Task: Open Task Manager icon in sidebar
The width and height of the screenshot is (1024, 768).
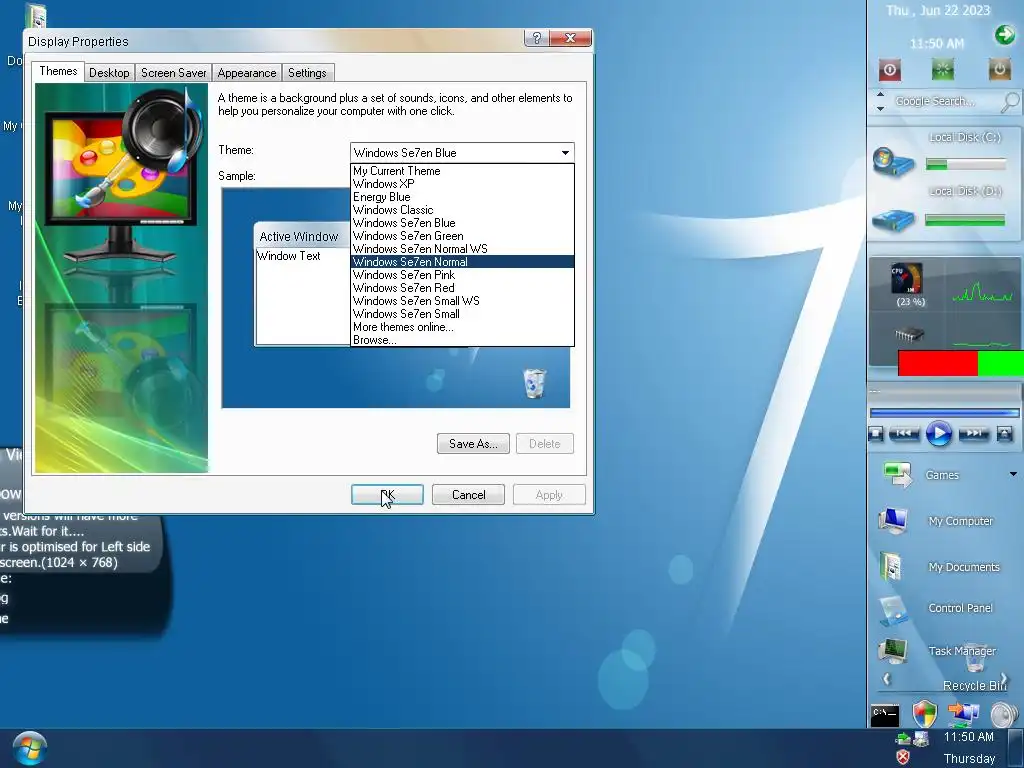Action: coord(892,650)
